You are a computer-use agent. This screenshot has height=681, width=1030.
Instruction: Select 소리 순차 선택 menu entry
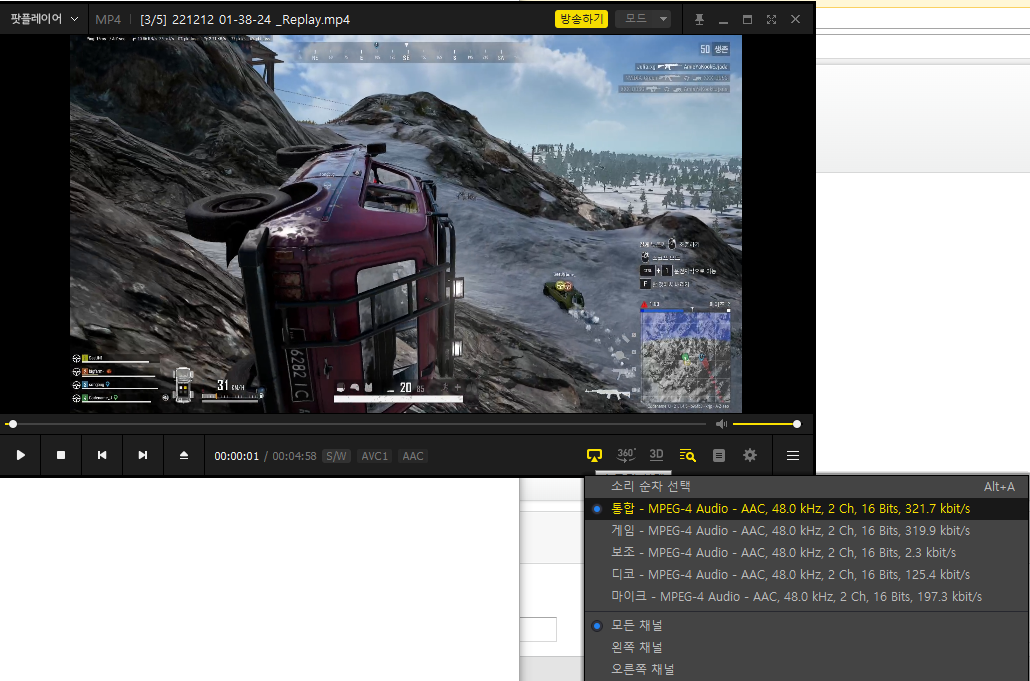(x=806, y=487)
